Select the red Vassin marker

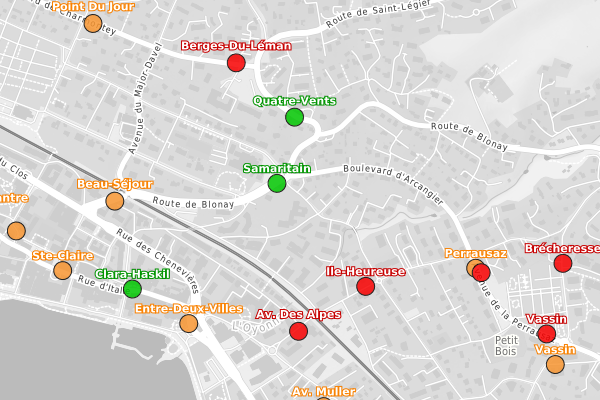point(546,334)
